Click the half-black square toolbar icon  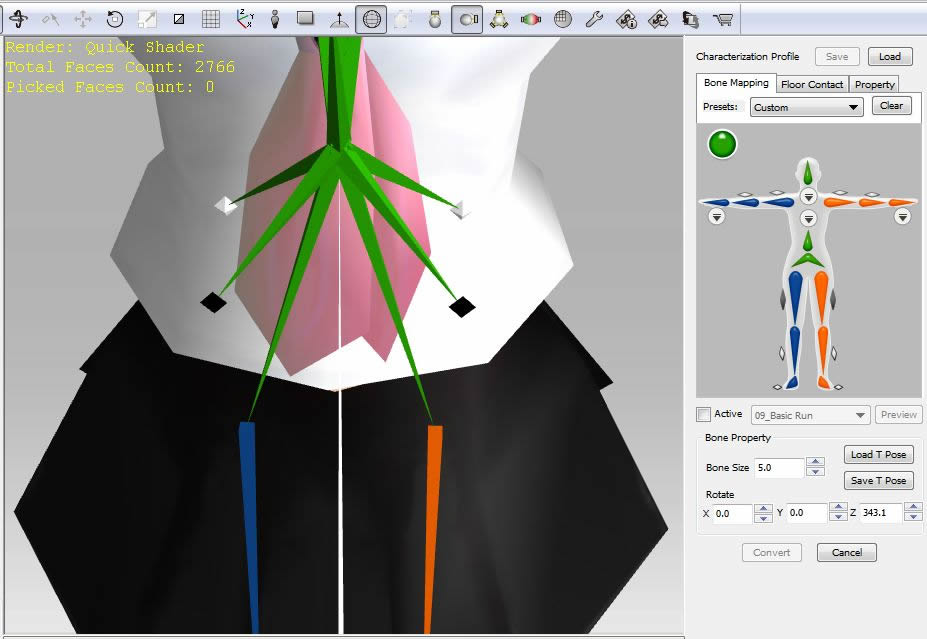pos(179,19)
